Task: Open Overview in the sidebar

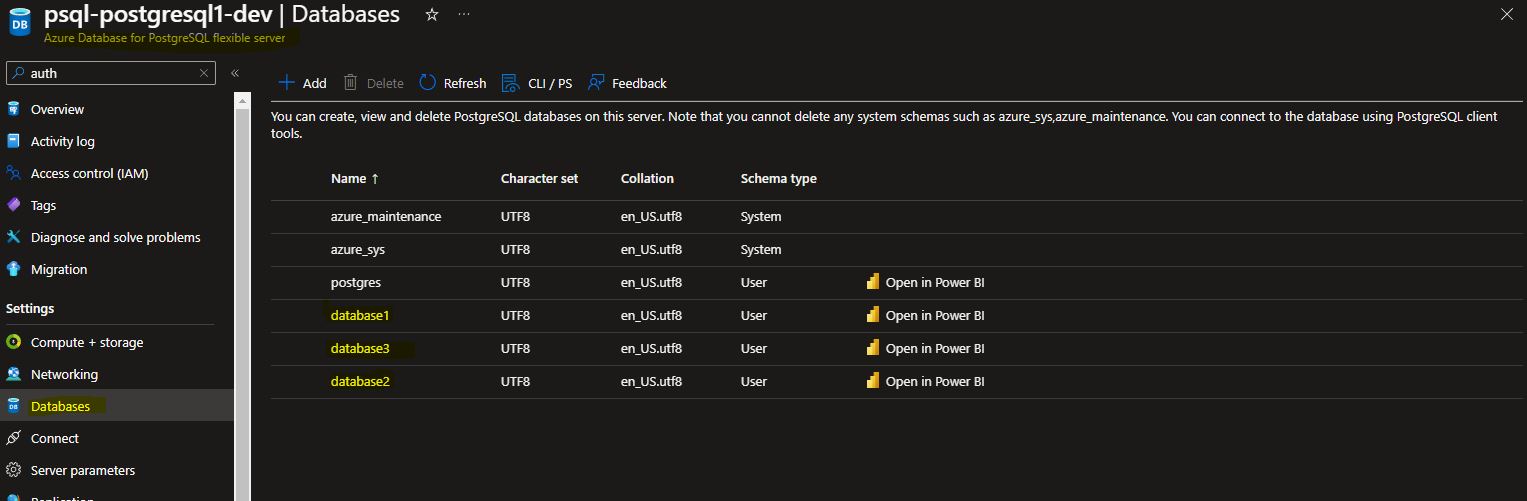Action: pos(57,109)
